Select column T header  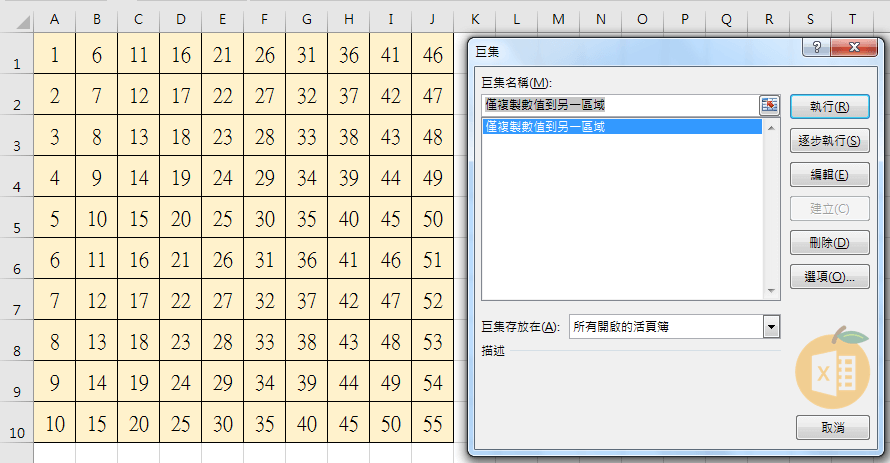(x=851, y=20)
